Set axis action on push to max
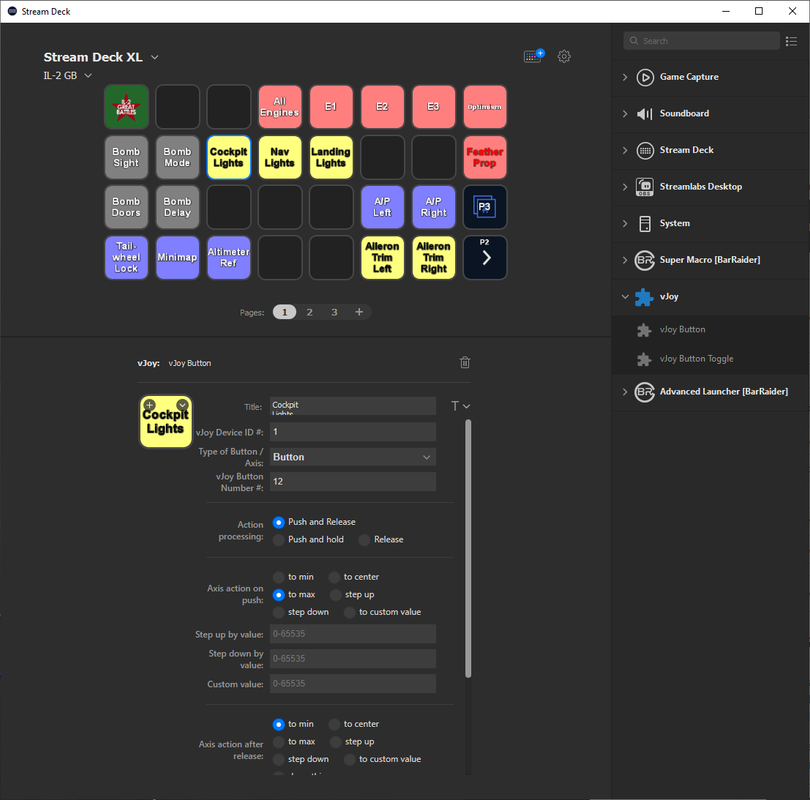This screenshot has width=810, height=800. pyautogui.click(x=278, y=595)
